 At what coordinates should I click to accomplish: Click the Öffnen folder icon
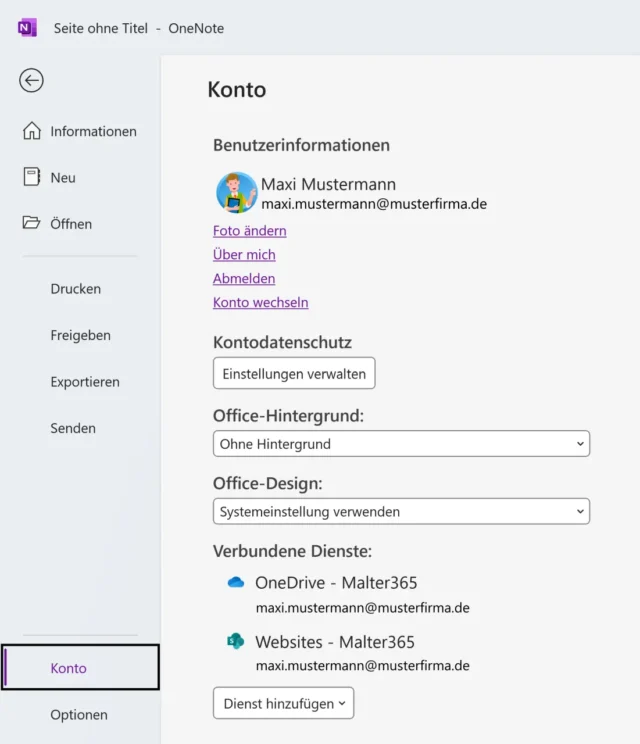[32, 223]
